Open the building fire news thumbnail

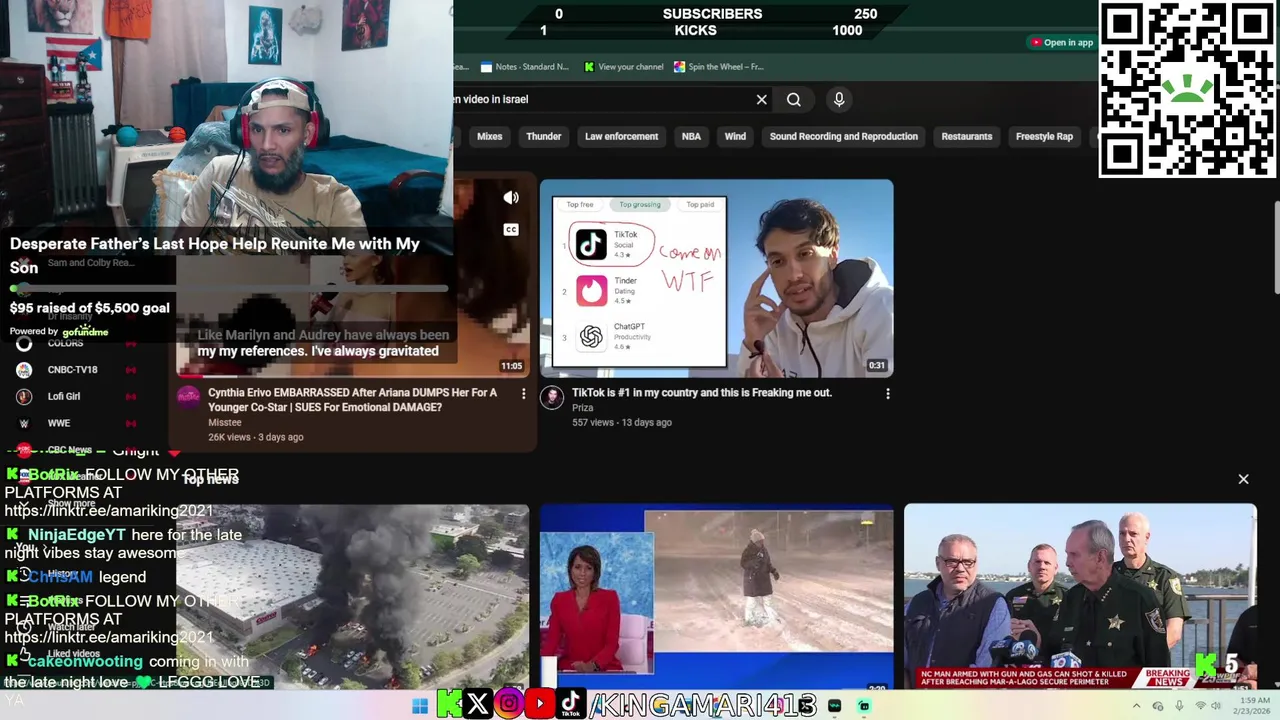[x=352, y=596]
